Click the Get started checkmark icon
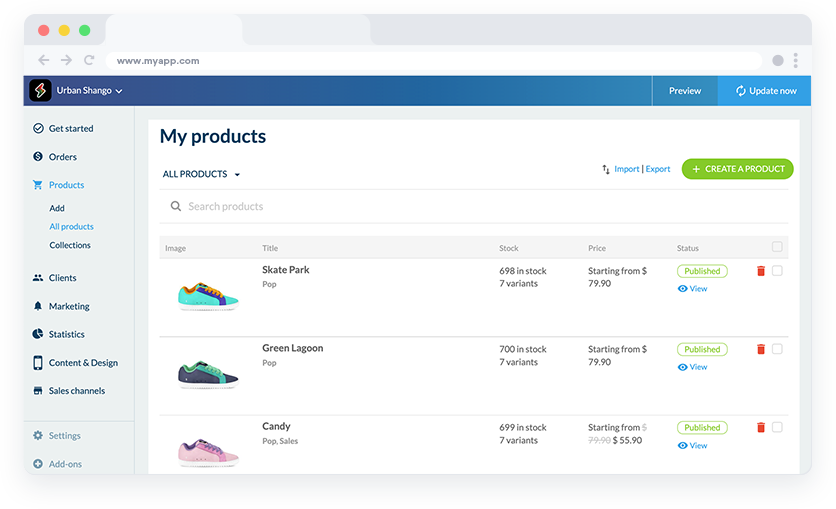The width and height of the screenshot is (836, 509). coord(38,128)
